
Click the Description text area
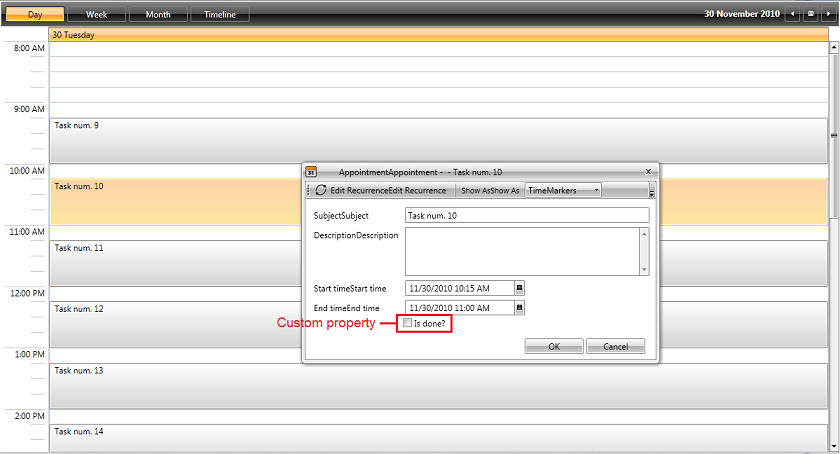tap(523, 252)
